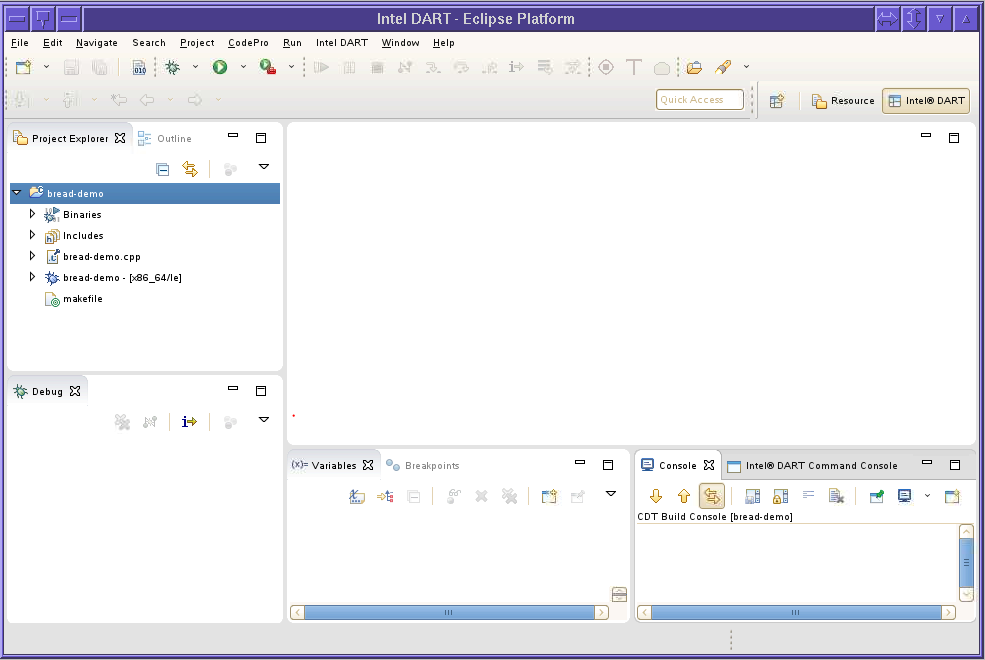Collapse the bread-demo project node
985x660 pixels.
click(x=16, y=192)
